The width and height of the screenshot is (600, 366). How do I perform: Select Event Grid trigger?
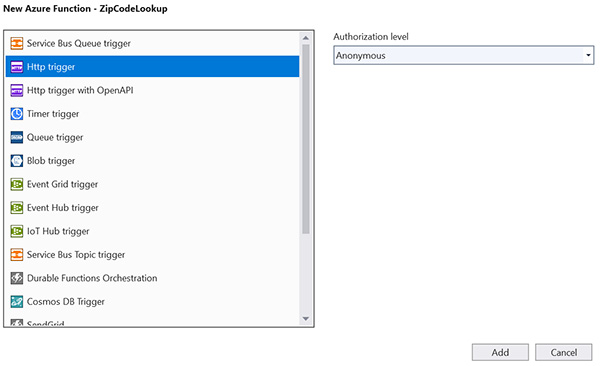[x=152, y=184]
